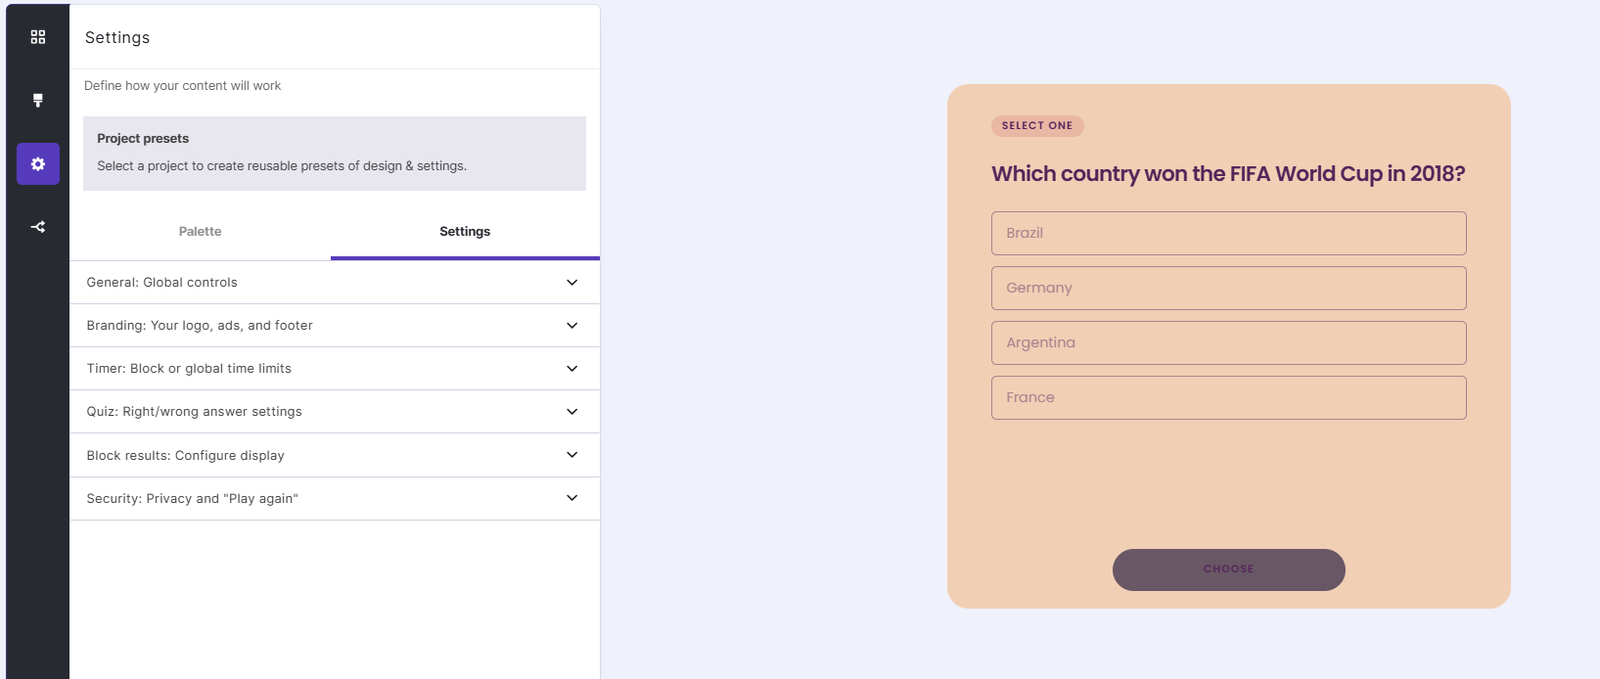Select the Brazil answer option
Image resolution: width=1600 pixels, height=679 pixels.
[x=1228, y=233]
